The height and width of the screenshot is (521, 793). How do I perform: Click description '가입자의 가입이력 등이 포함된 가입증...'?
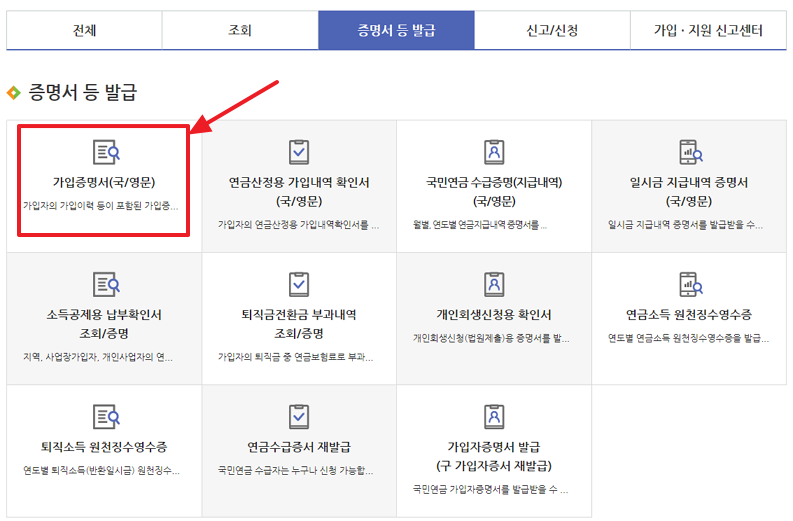tap(101, 206)
